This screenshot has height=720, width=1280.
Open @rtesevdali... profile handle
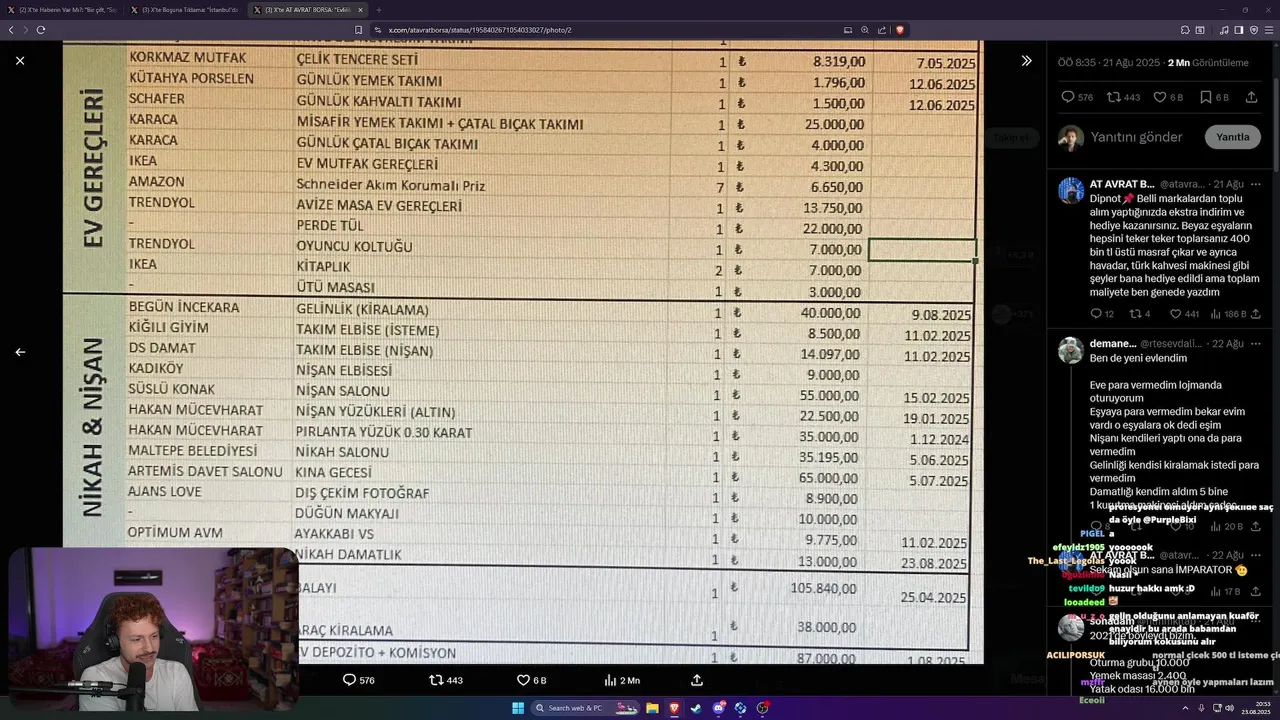(1171, 344)
